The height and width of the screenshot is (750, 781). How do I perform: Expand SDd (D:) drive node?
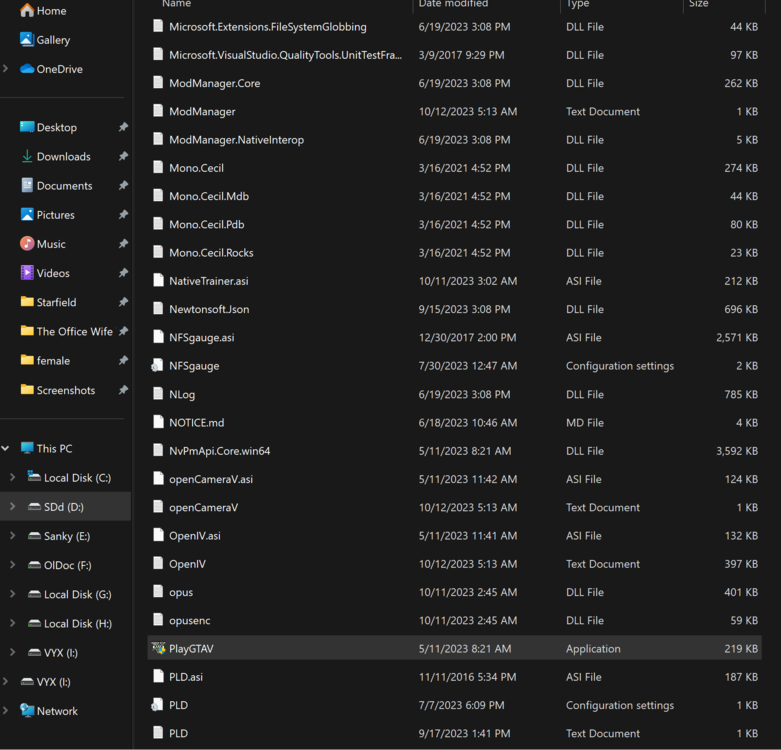click(12, 506)
